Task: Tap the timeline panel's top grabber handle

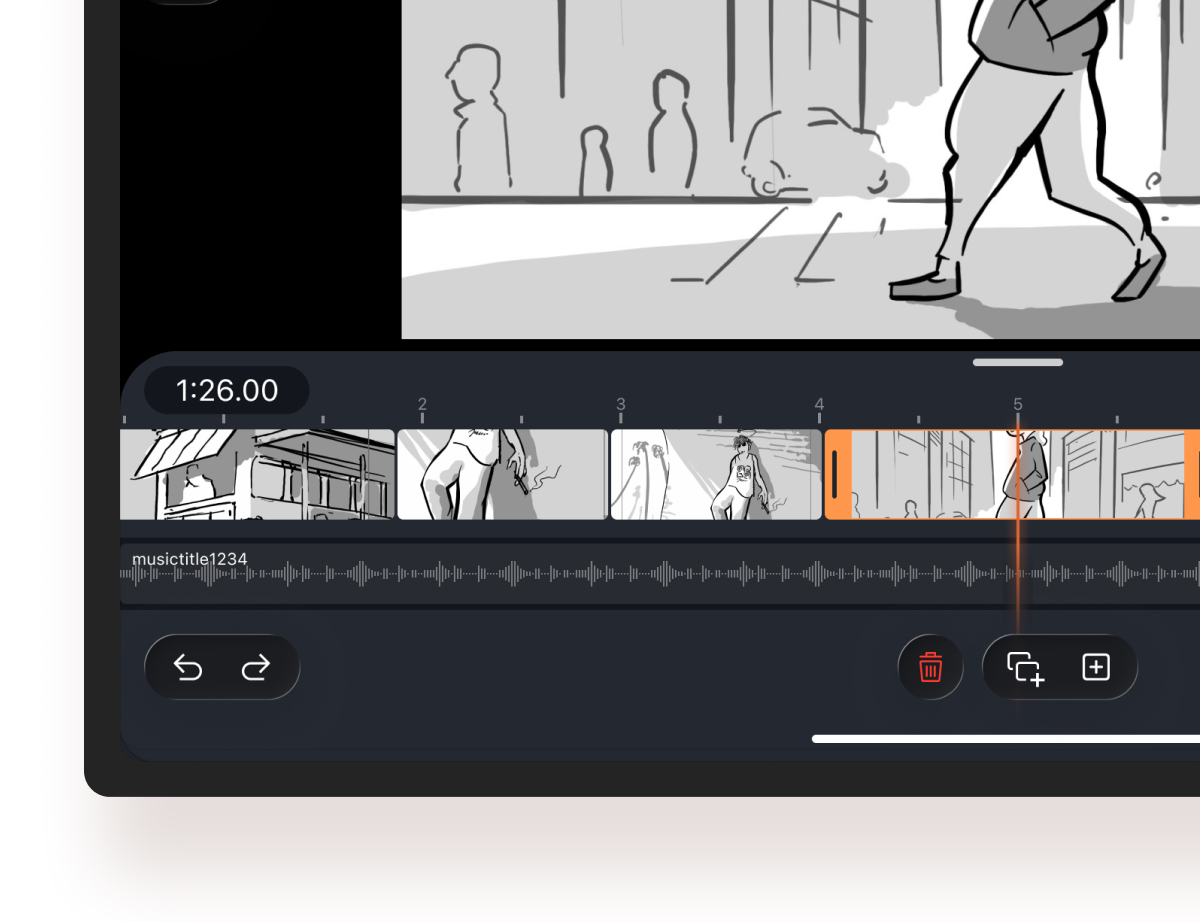Action: tap(1017, 362)
